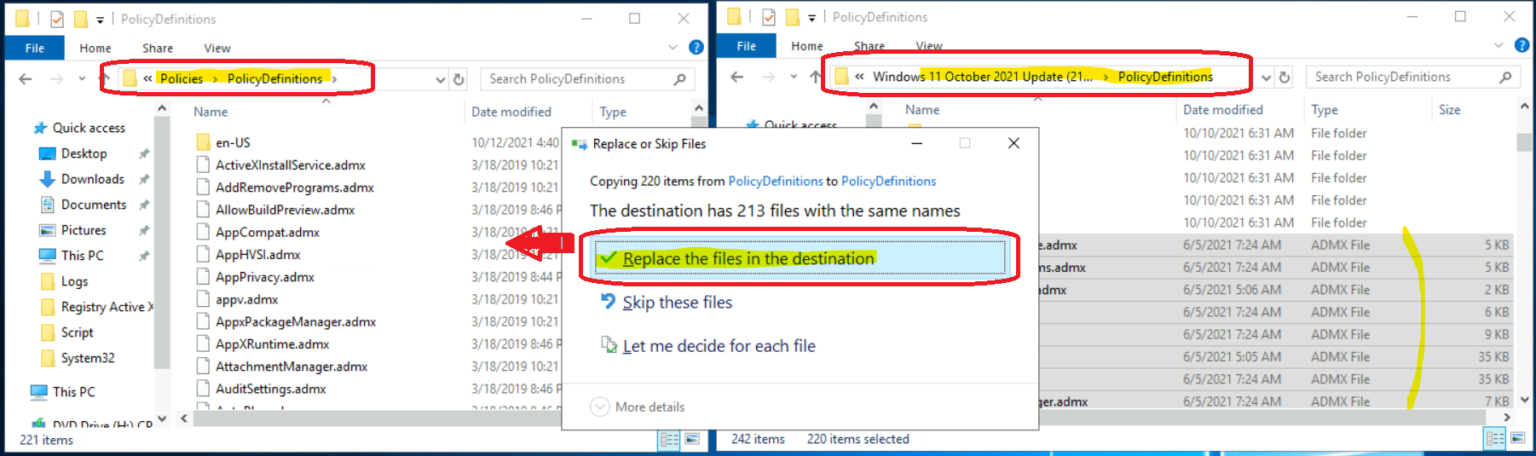The height and width of the screenshot is (456, 1536).
Task: Go back in left Explorer window
Action: (27, 79)
